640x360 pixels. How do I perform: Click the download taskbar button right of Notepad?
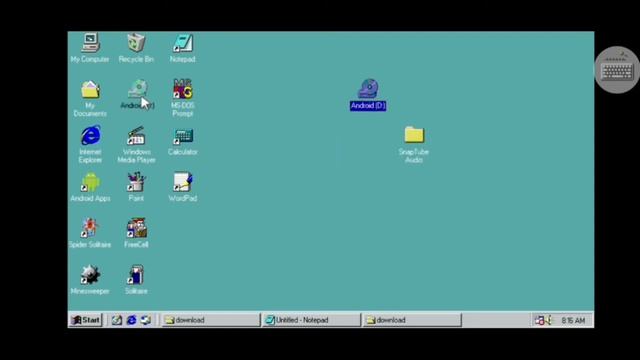tap(412, 320)
